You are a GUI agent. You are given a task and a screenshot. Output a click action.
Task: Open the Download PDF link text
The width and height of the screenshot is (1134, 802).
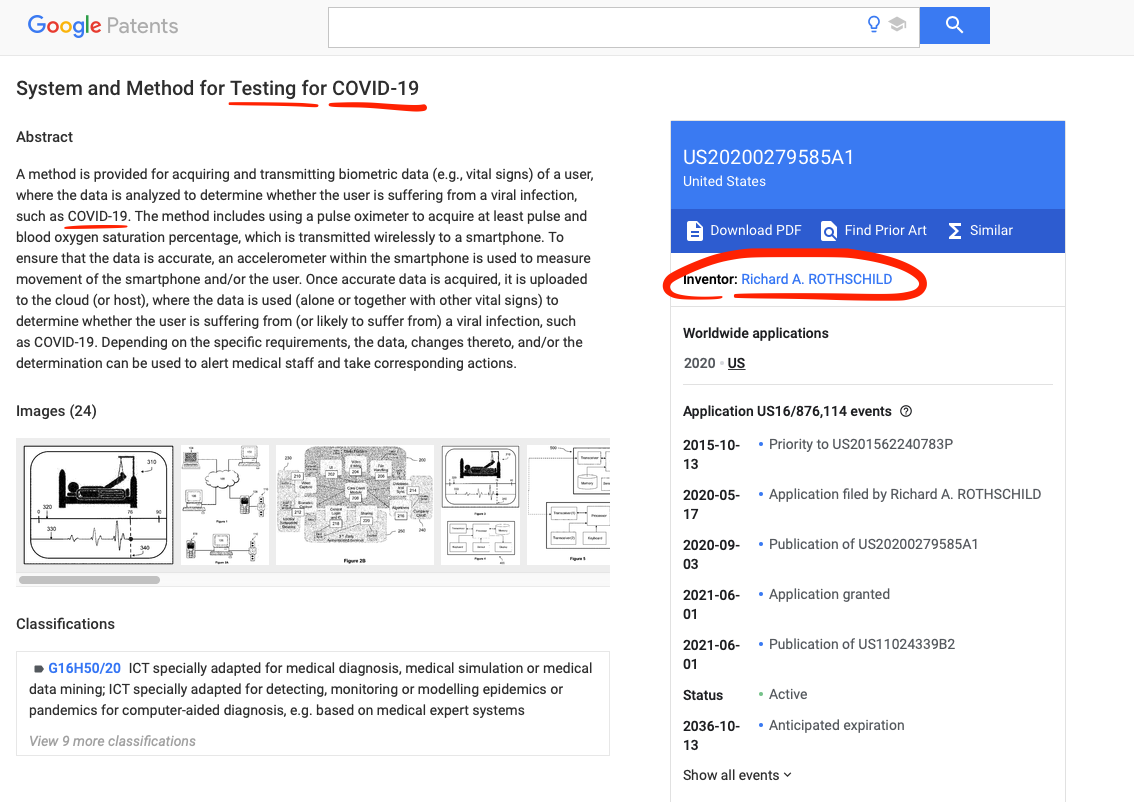point(756,230)
